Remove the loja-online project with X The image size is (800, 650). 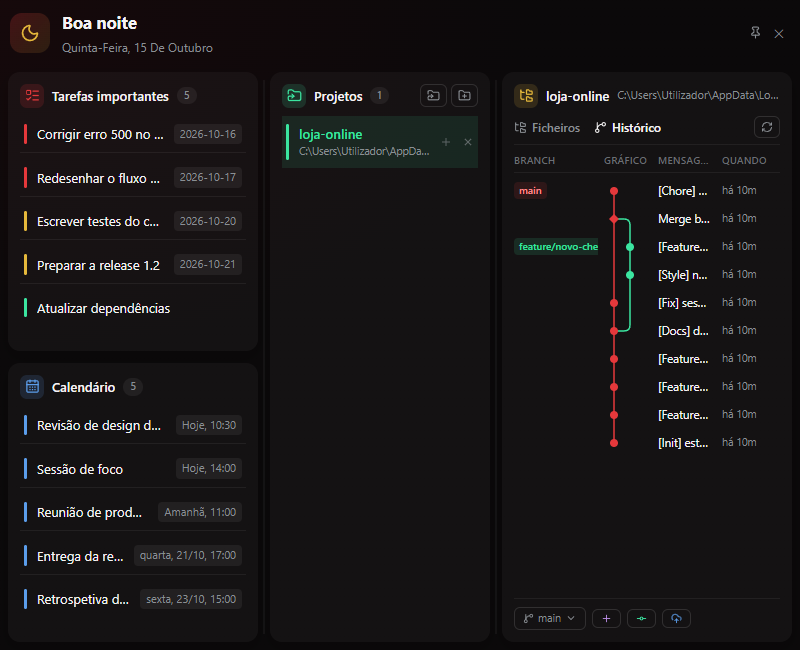tap(468, 142)
